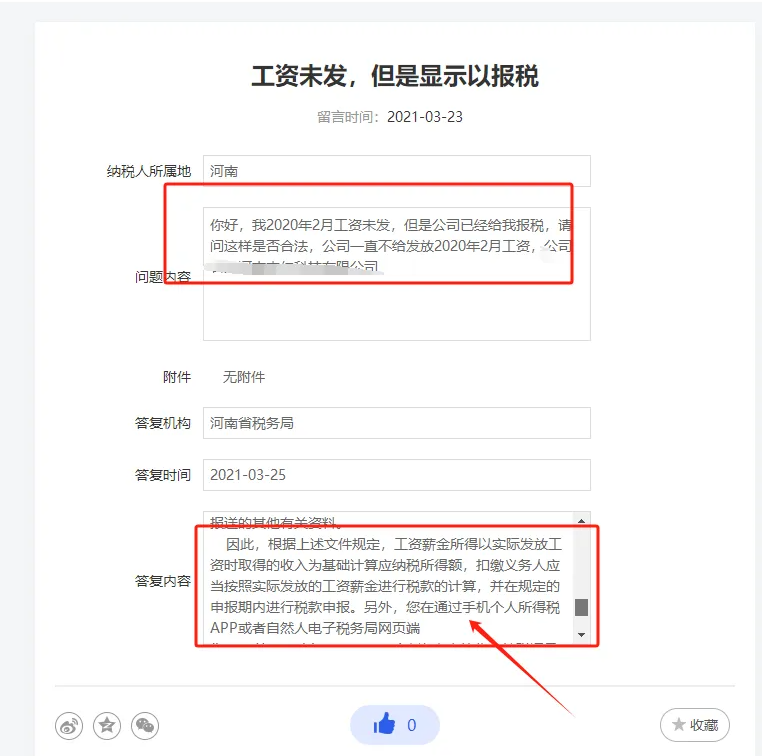Click the 答复时间 field 2021-03-25
762x756 pixels.
(397, 475)
